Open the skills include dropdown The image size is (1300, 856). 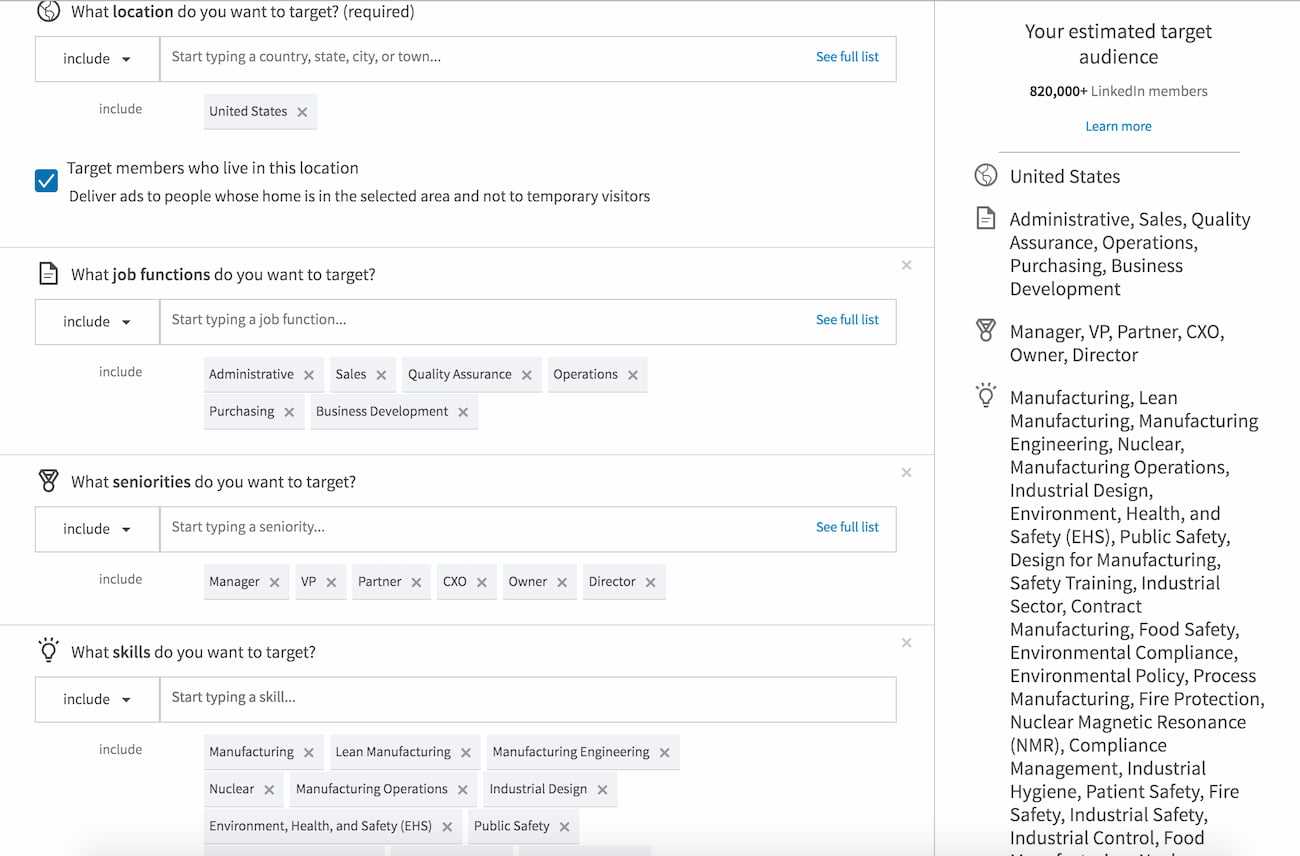97,700
